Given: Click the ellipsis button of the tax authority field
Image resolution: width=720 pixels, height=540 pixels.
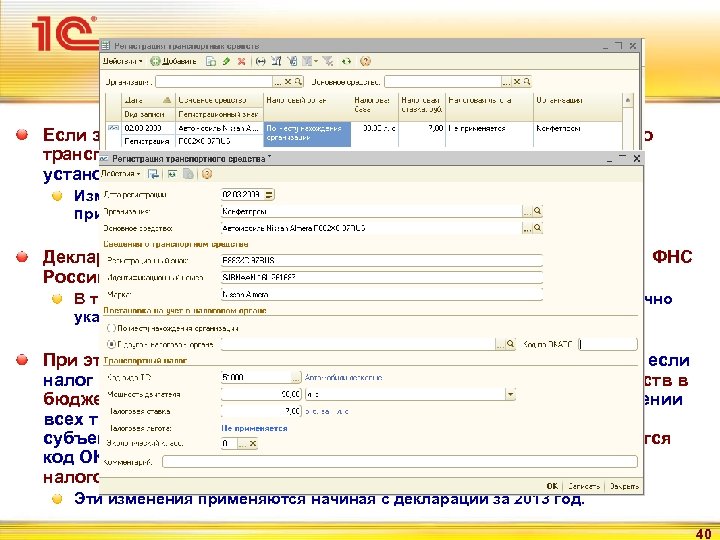Looking at the screenshot, I should click(500, 344).
